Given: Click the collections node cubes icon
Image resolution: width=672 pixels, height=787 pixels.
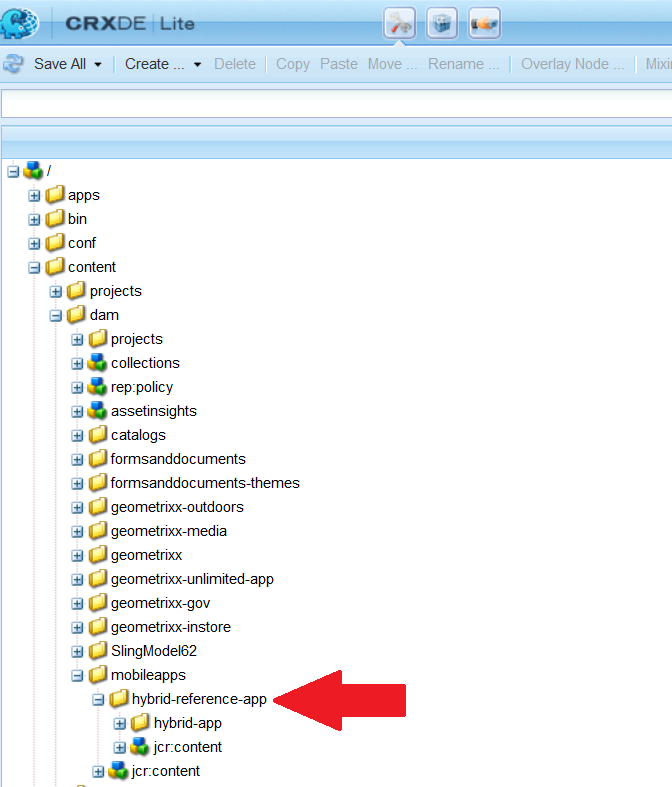Looking at the screenshot, I should tap(97, 362).
